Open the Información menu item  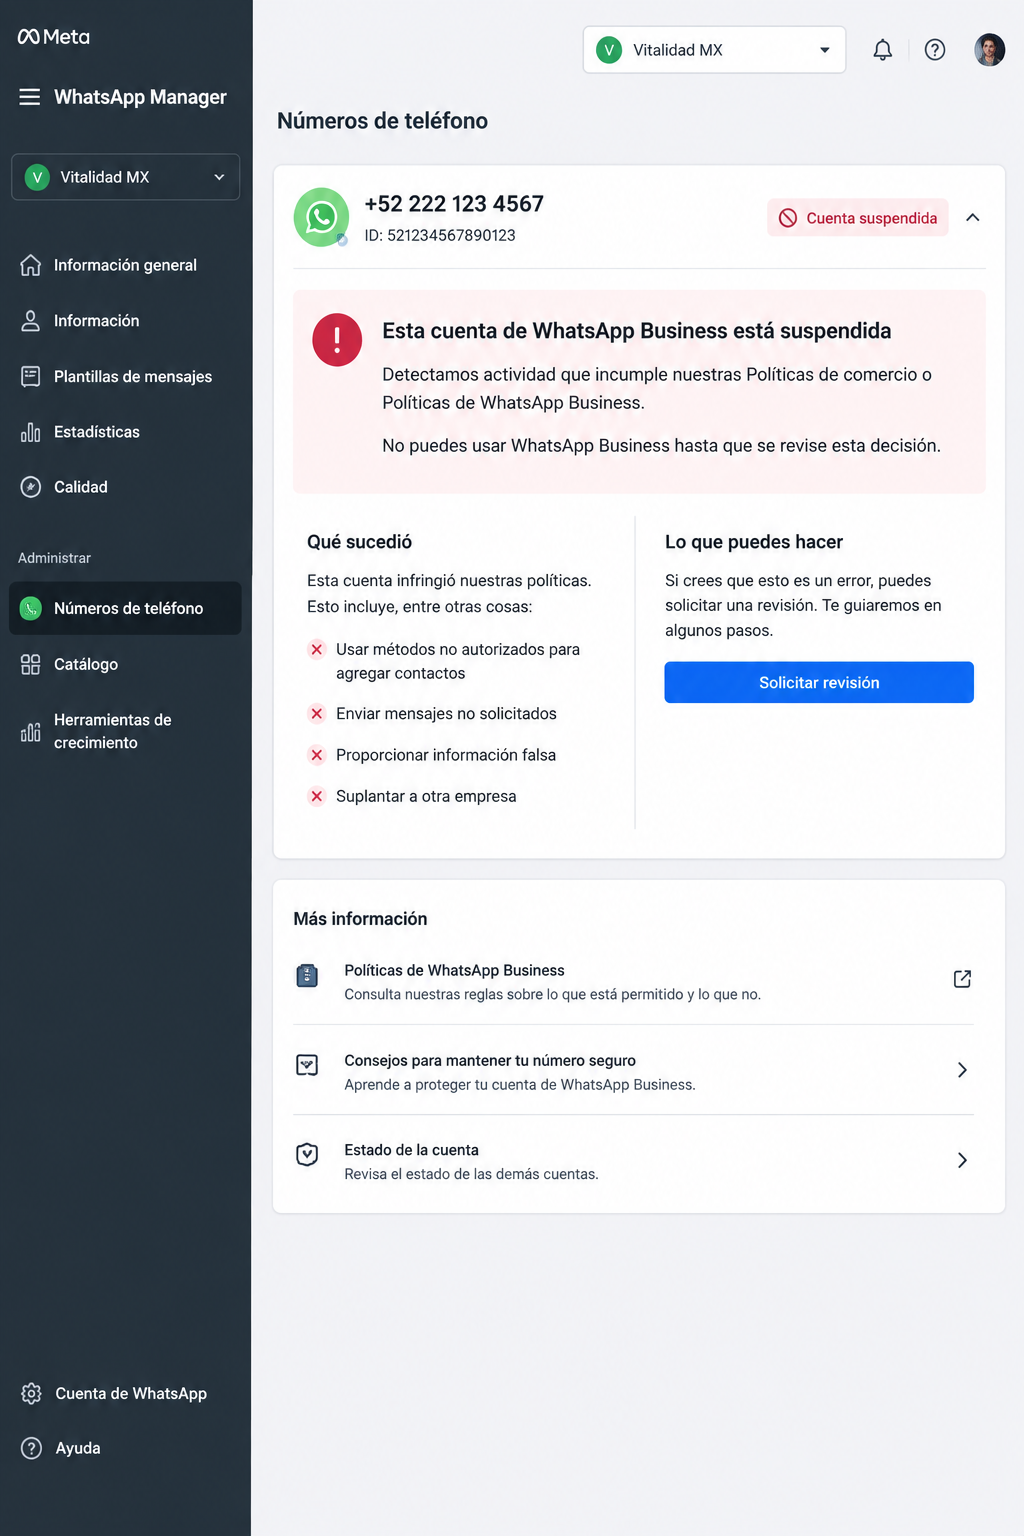[125, 321]
